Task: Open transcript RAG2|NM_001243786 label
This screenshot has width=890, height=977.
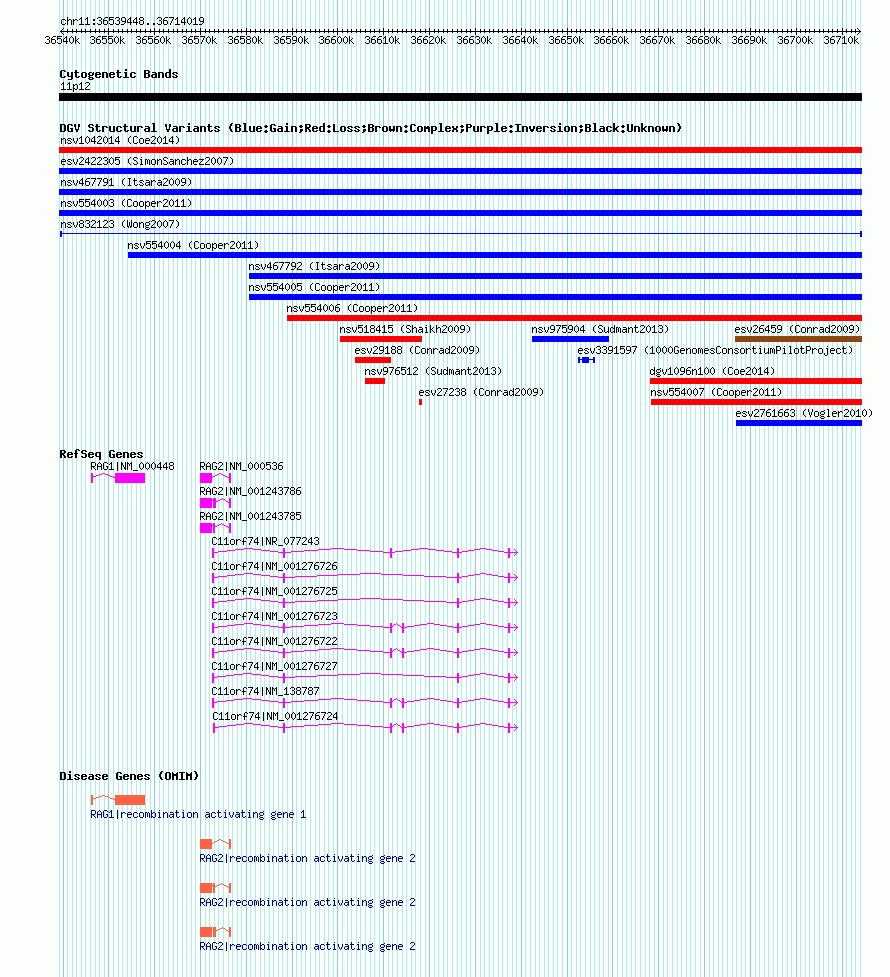Action: point(251,492)
